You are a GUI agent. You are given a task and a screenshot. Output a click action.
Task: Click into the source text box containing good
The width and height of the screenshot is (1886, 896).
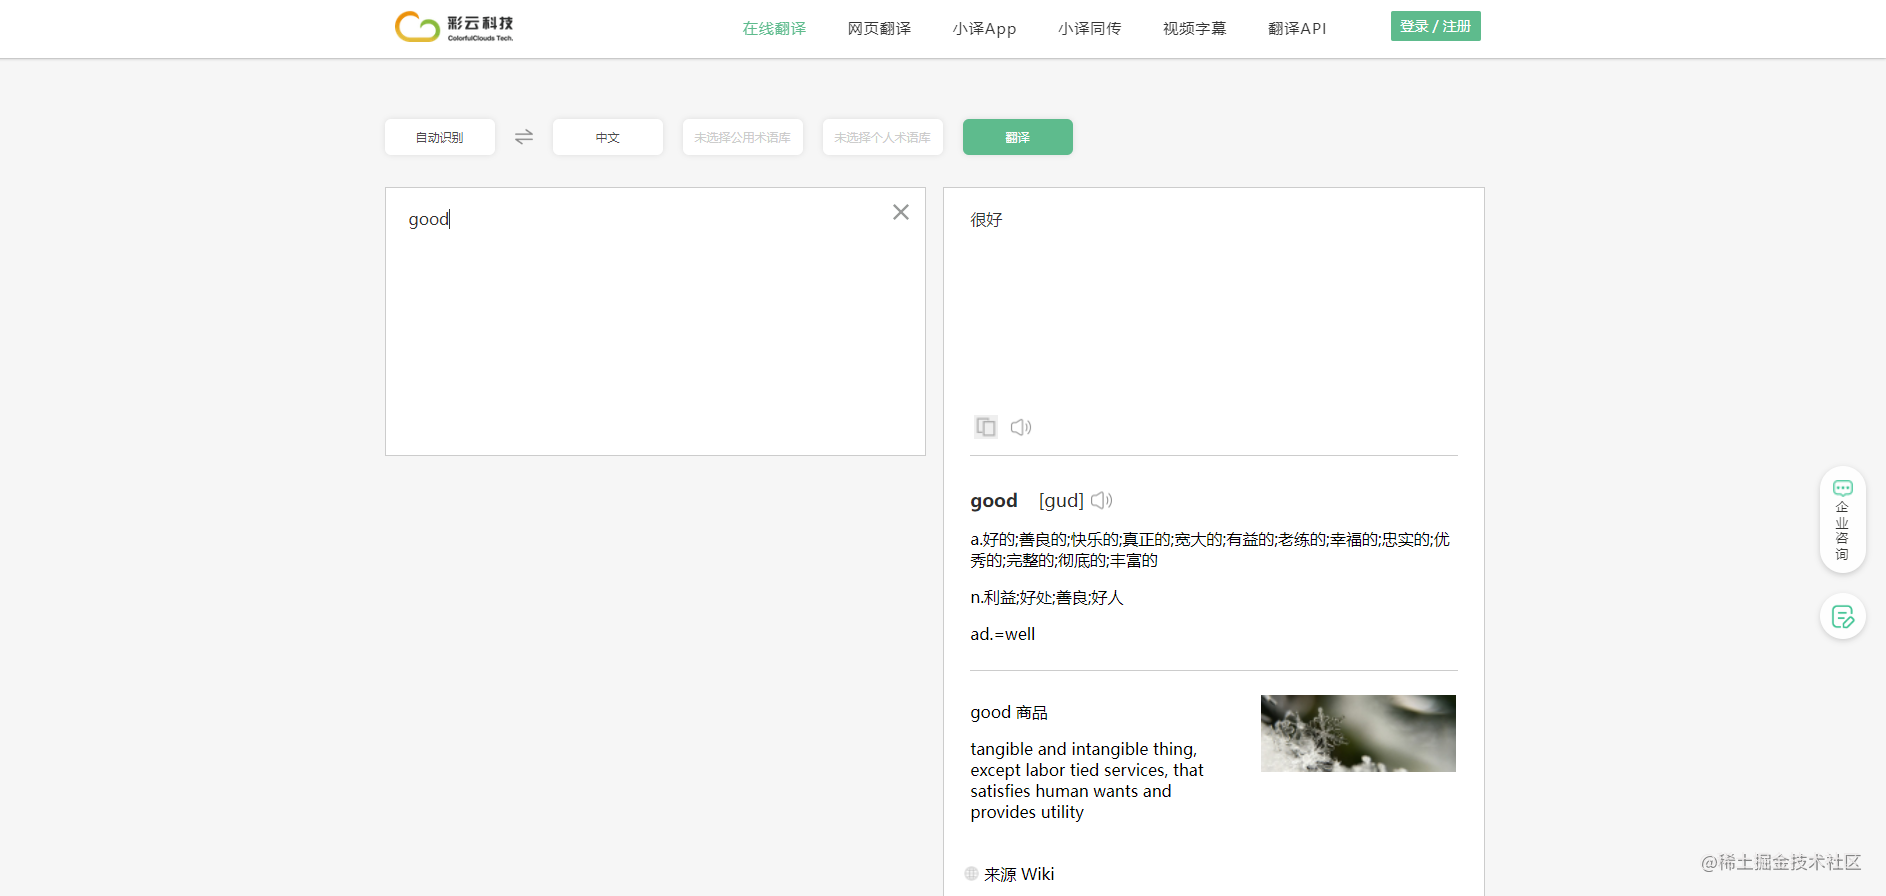tap(655, 321)
